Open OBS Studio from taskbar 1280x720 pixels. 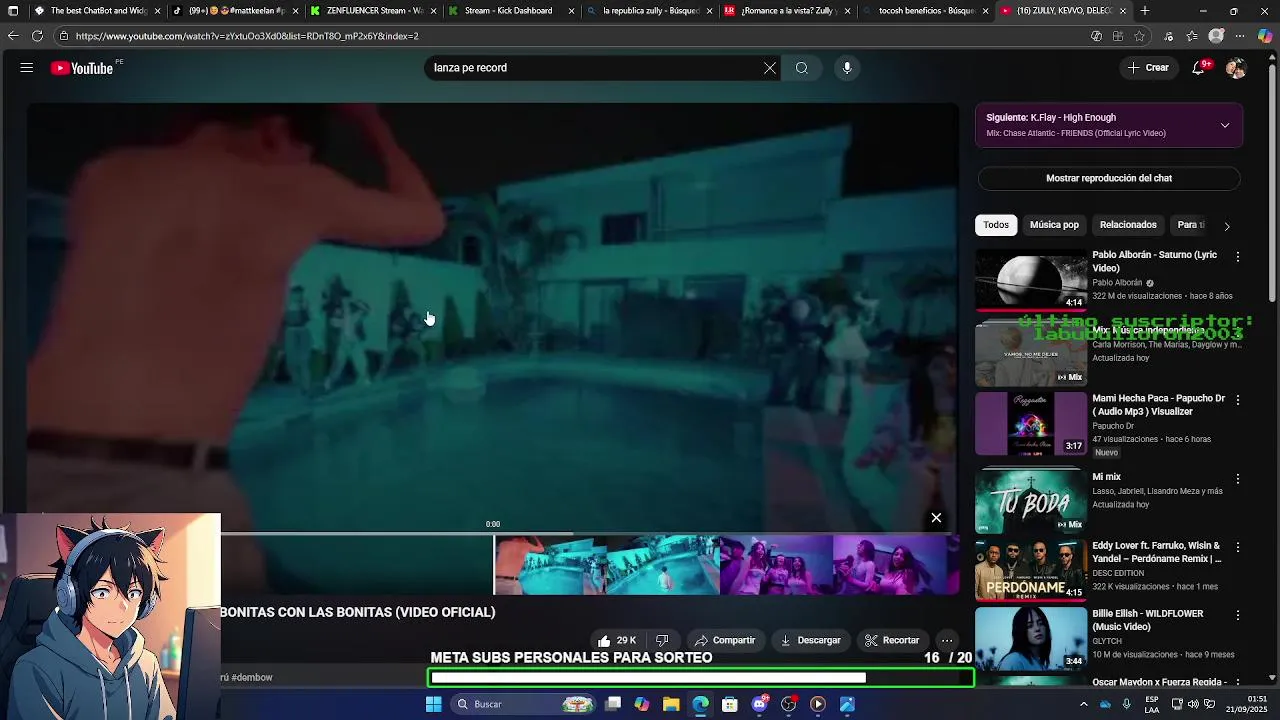[789, 704]
